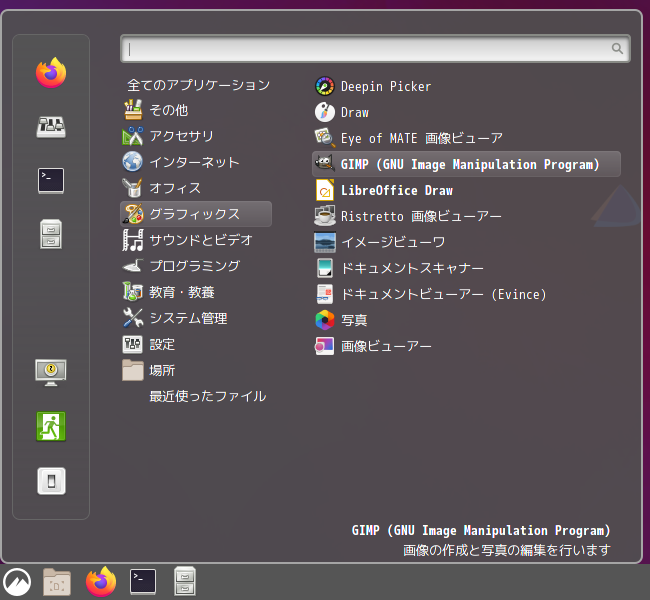
Task: Click the Evince document viewer icon
Action: (x=325, y=294)
